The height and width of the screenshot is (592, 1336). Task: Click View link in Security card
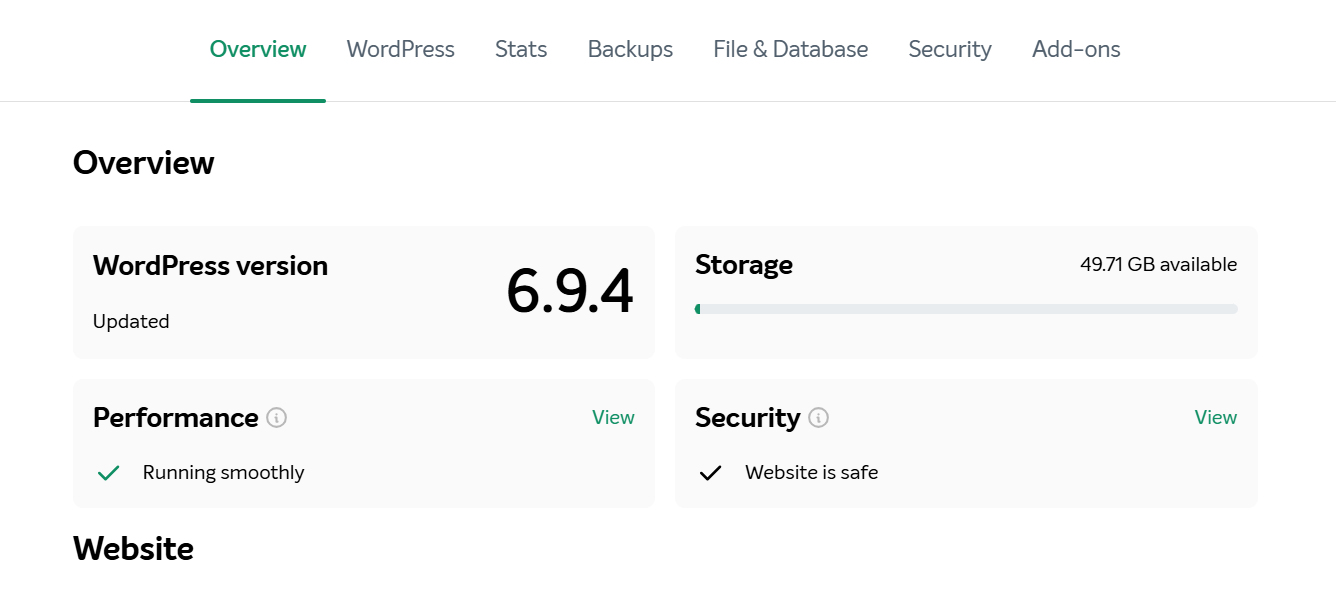pos(1216,417)
